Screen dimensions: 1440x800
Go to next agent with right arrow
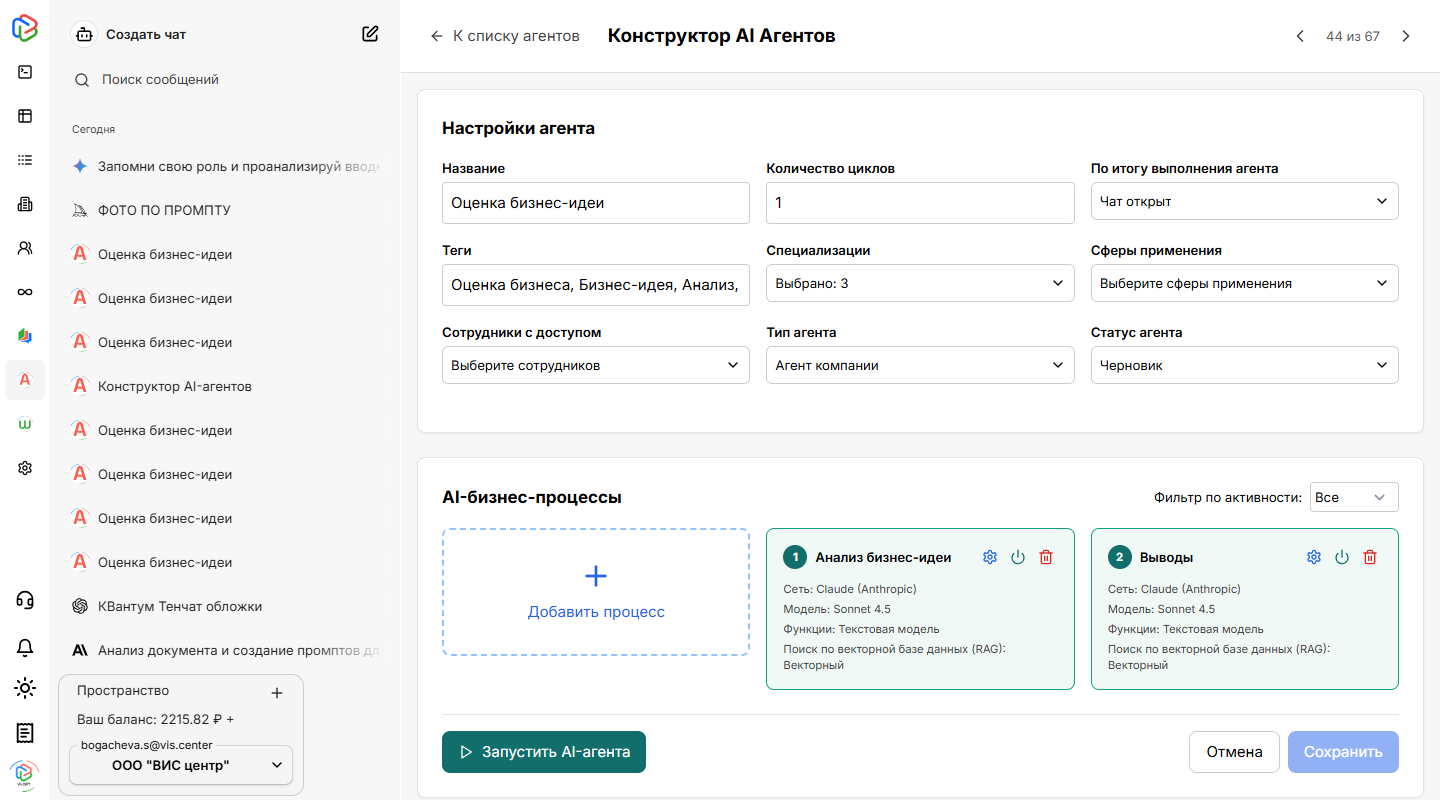pos(1406,36)
